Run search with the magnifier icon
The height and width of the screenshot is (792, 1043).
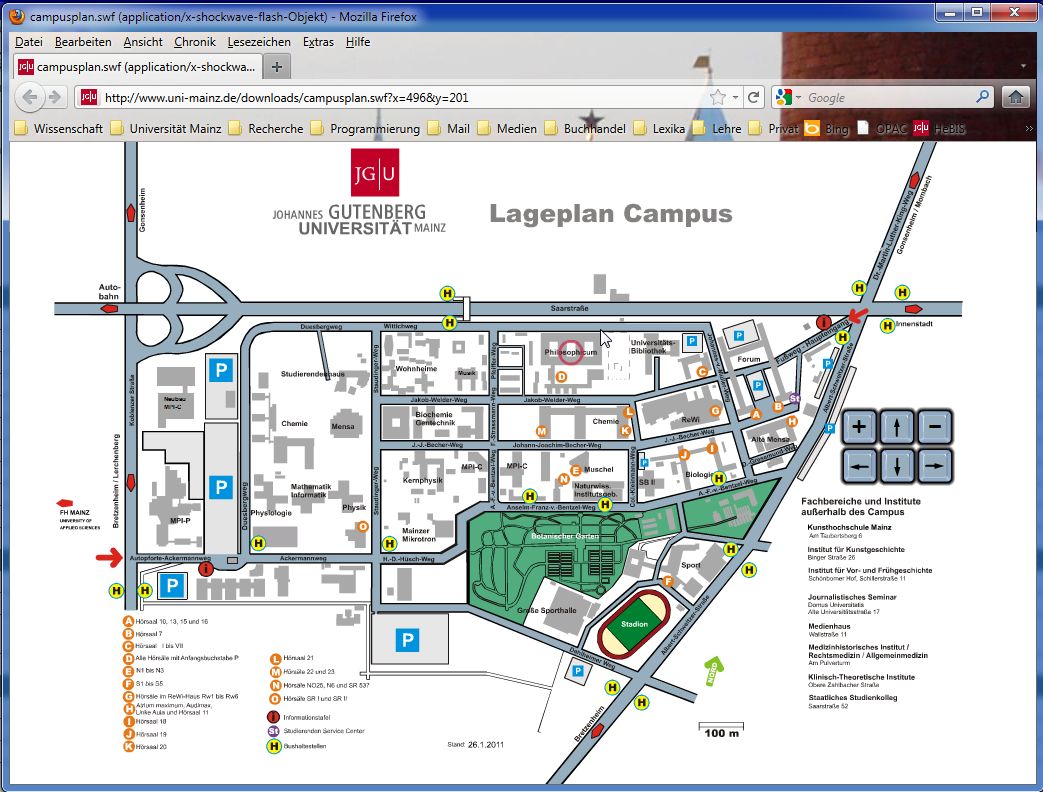[x=982, y=97]
